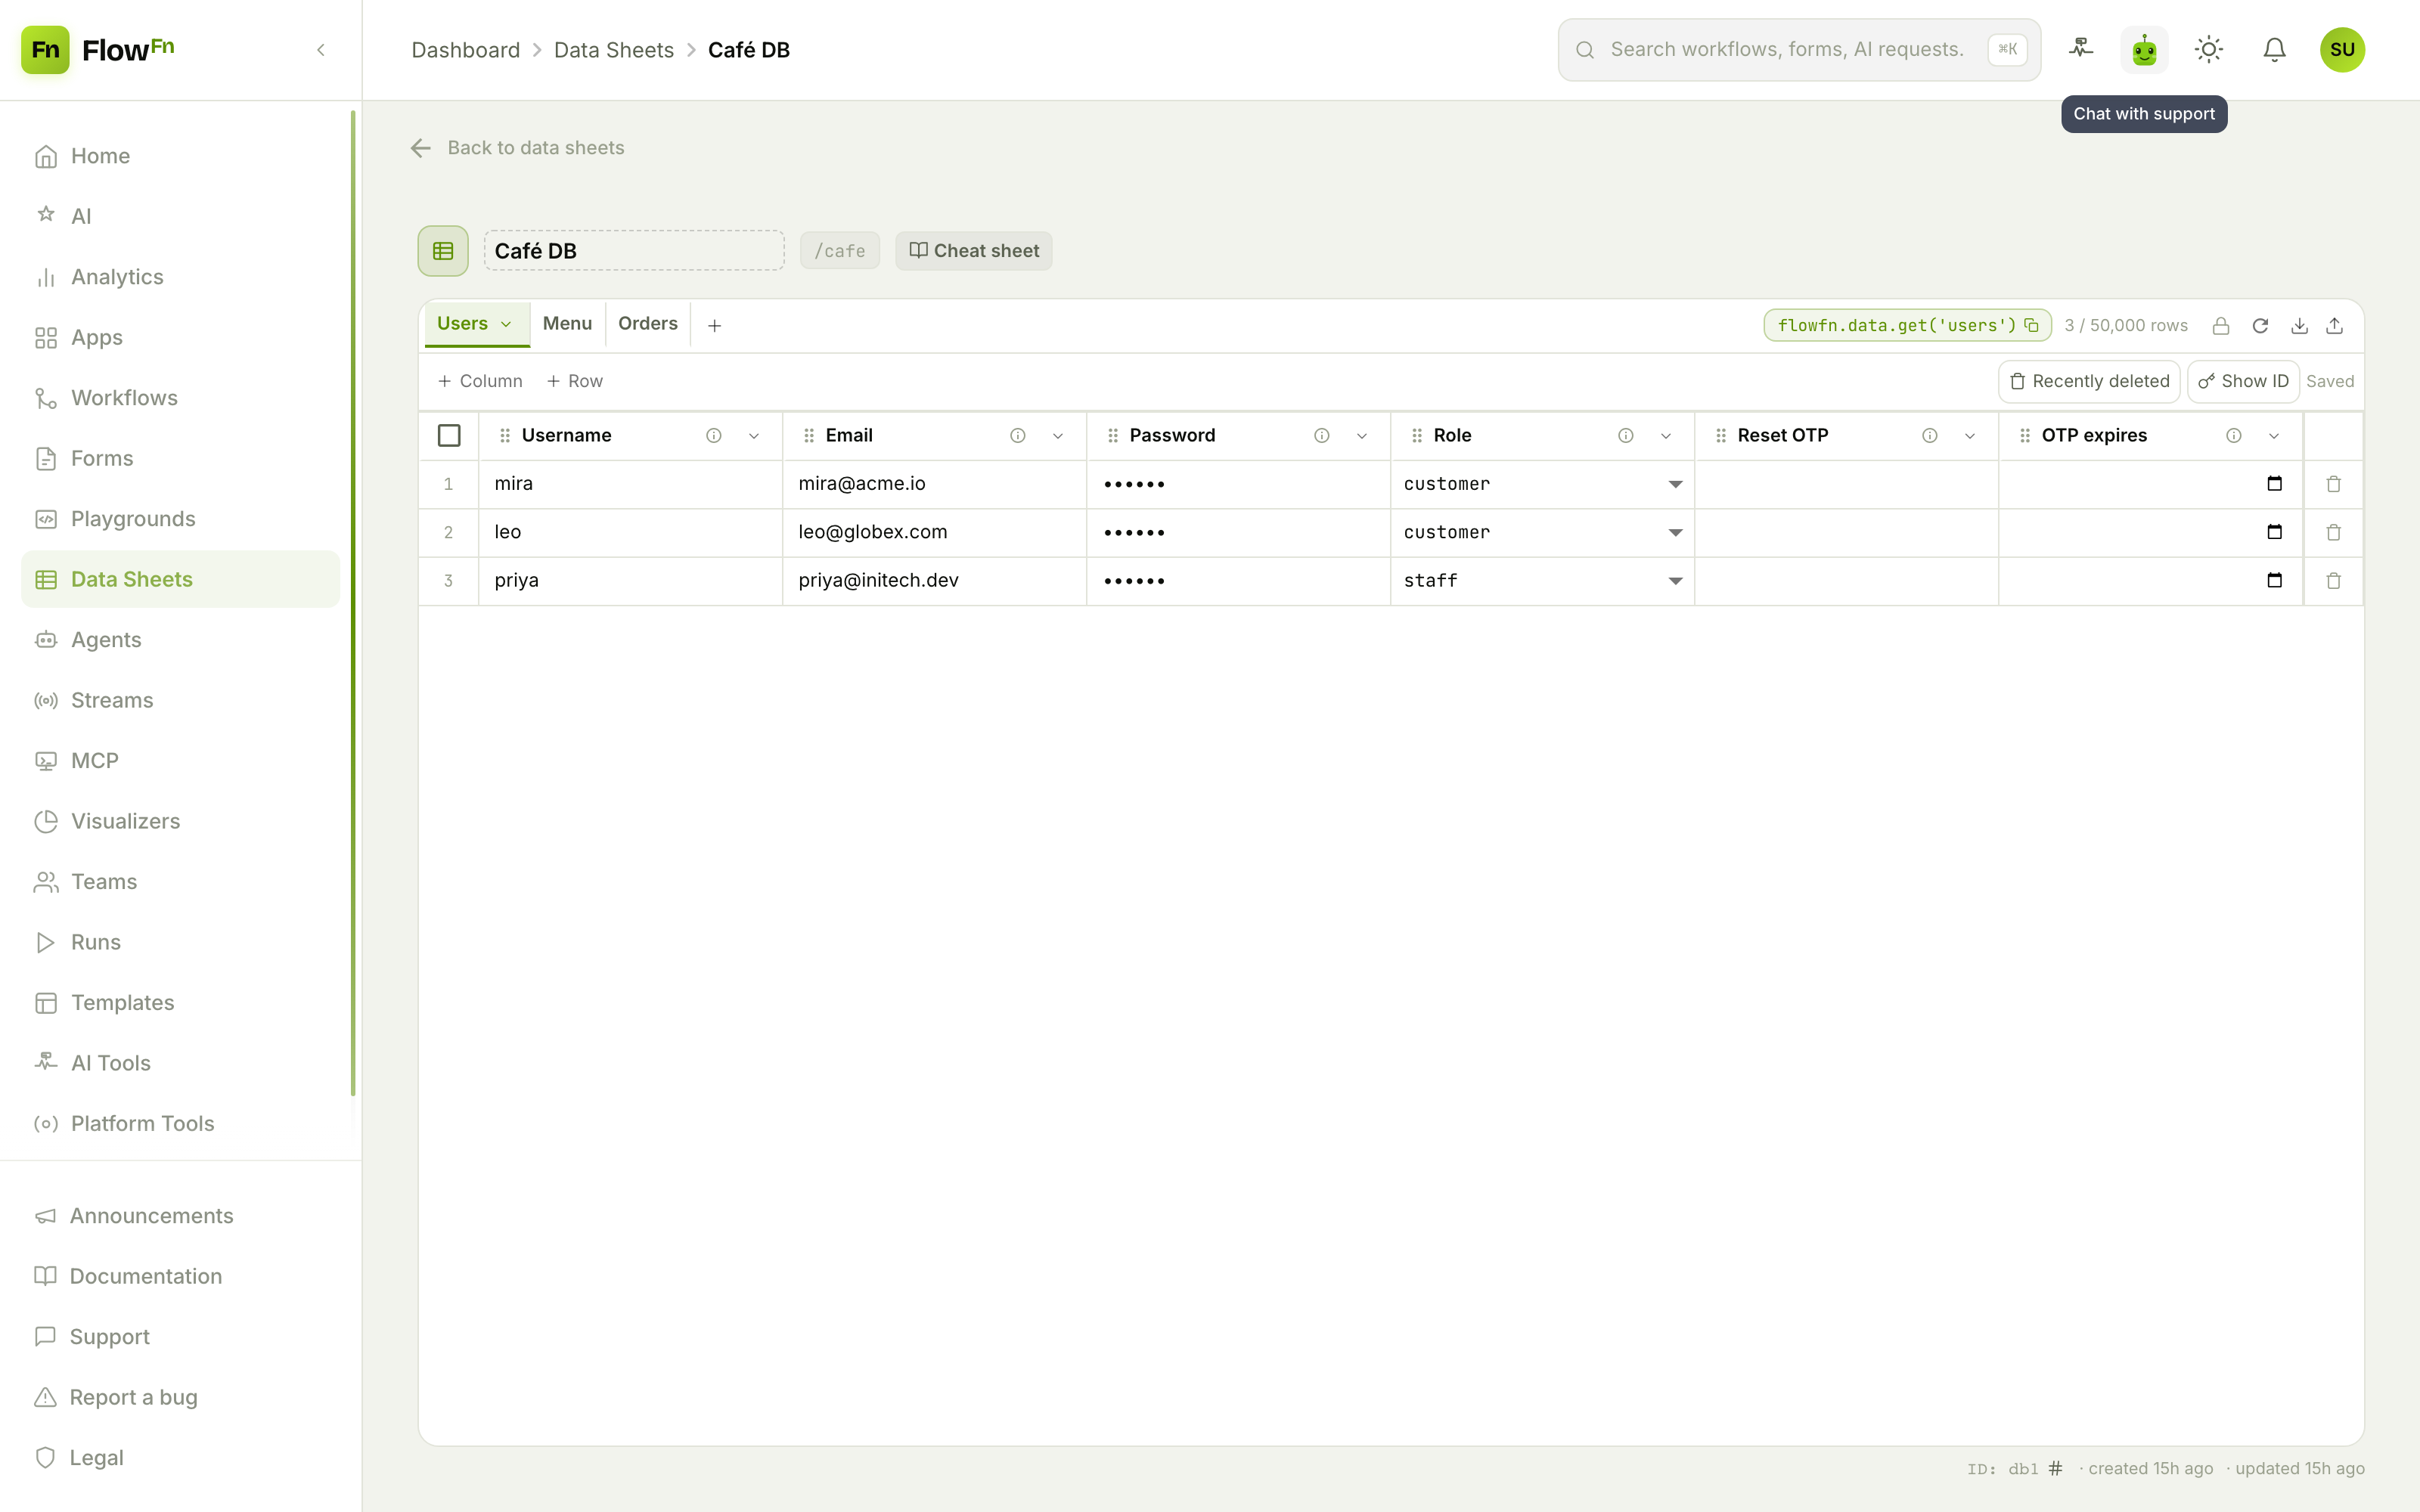Open calendar picker for mira's OTP expires
The image size is (2420, 1512).
tap(2275, 484)
